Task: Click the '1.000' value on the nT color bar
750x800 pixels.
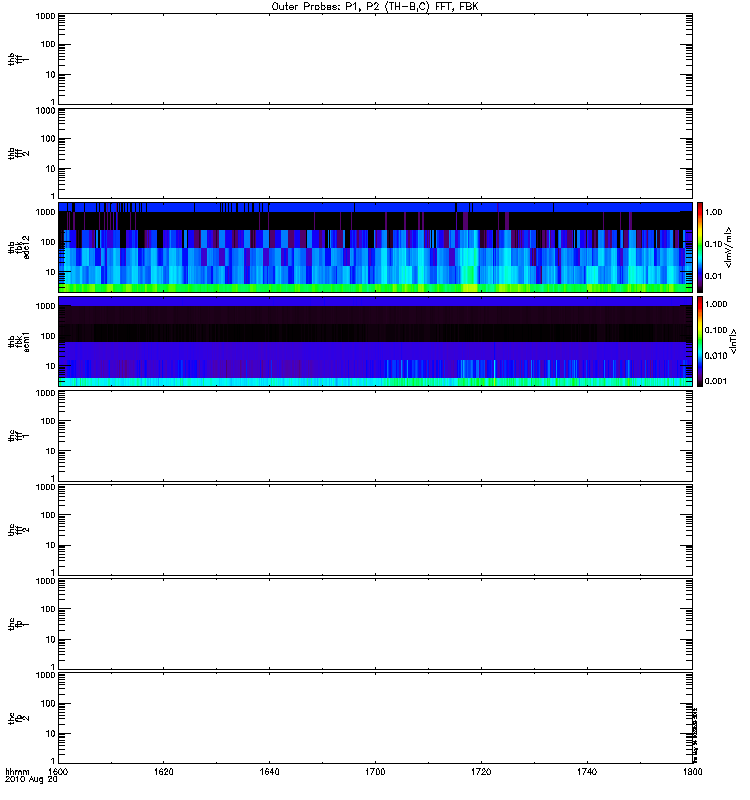Action: click(716, 304)
